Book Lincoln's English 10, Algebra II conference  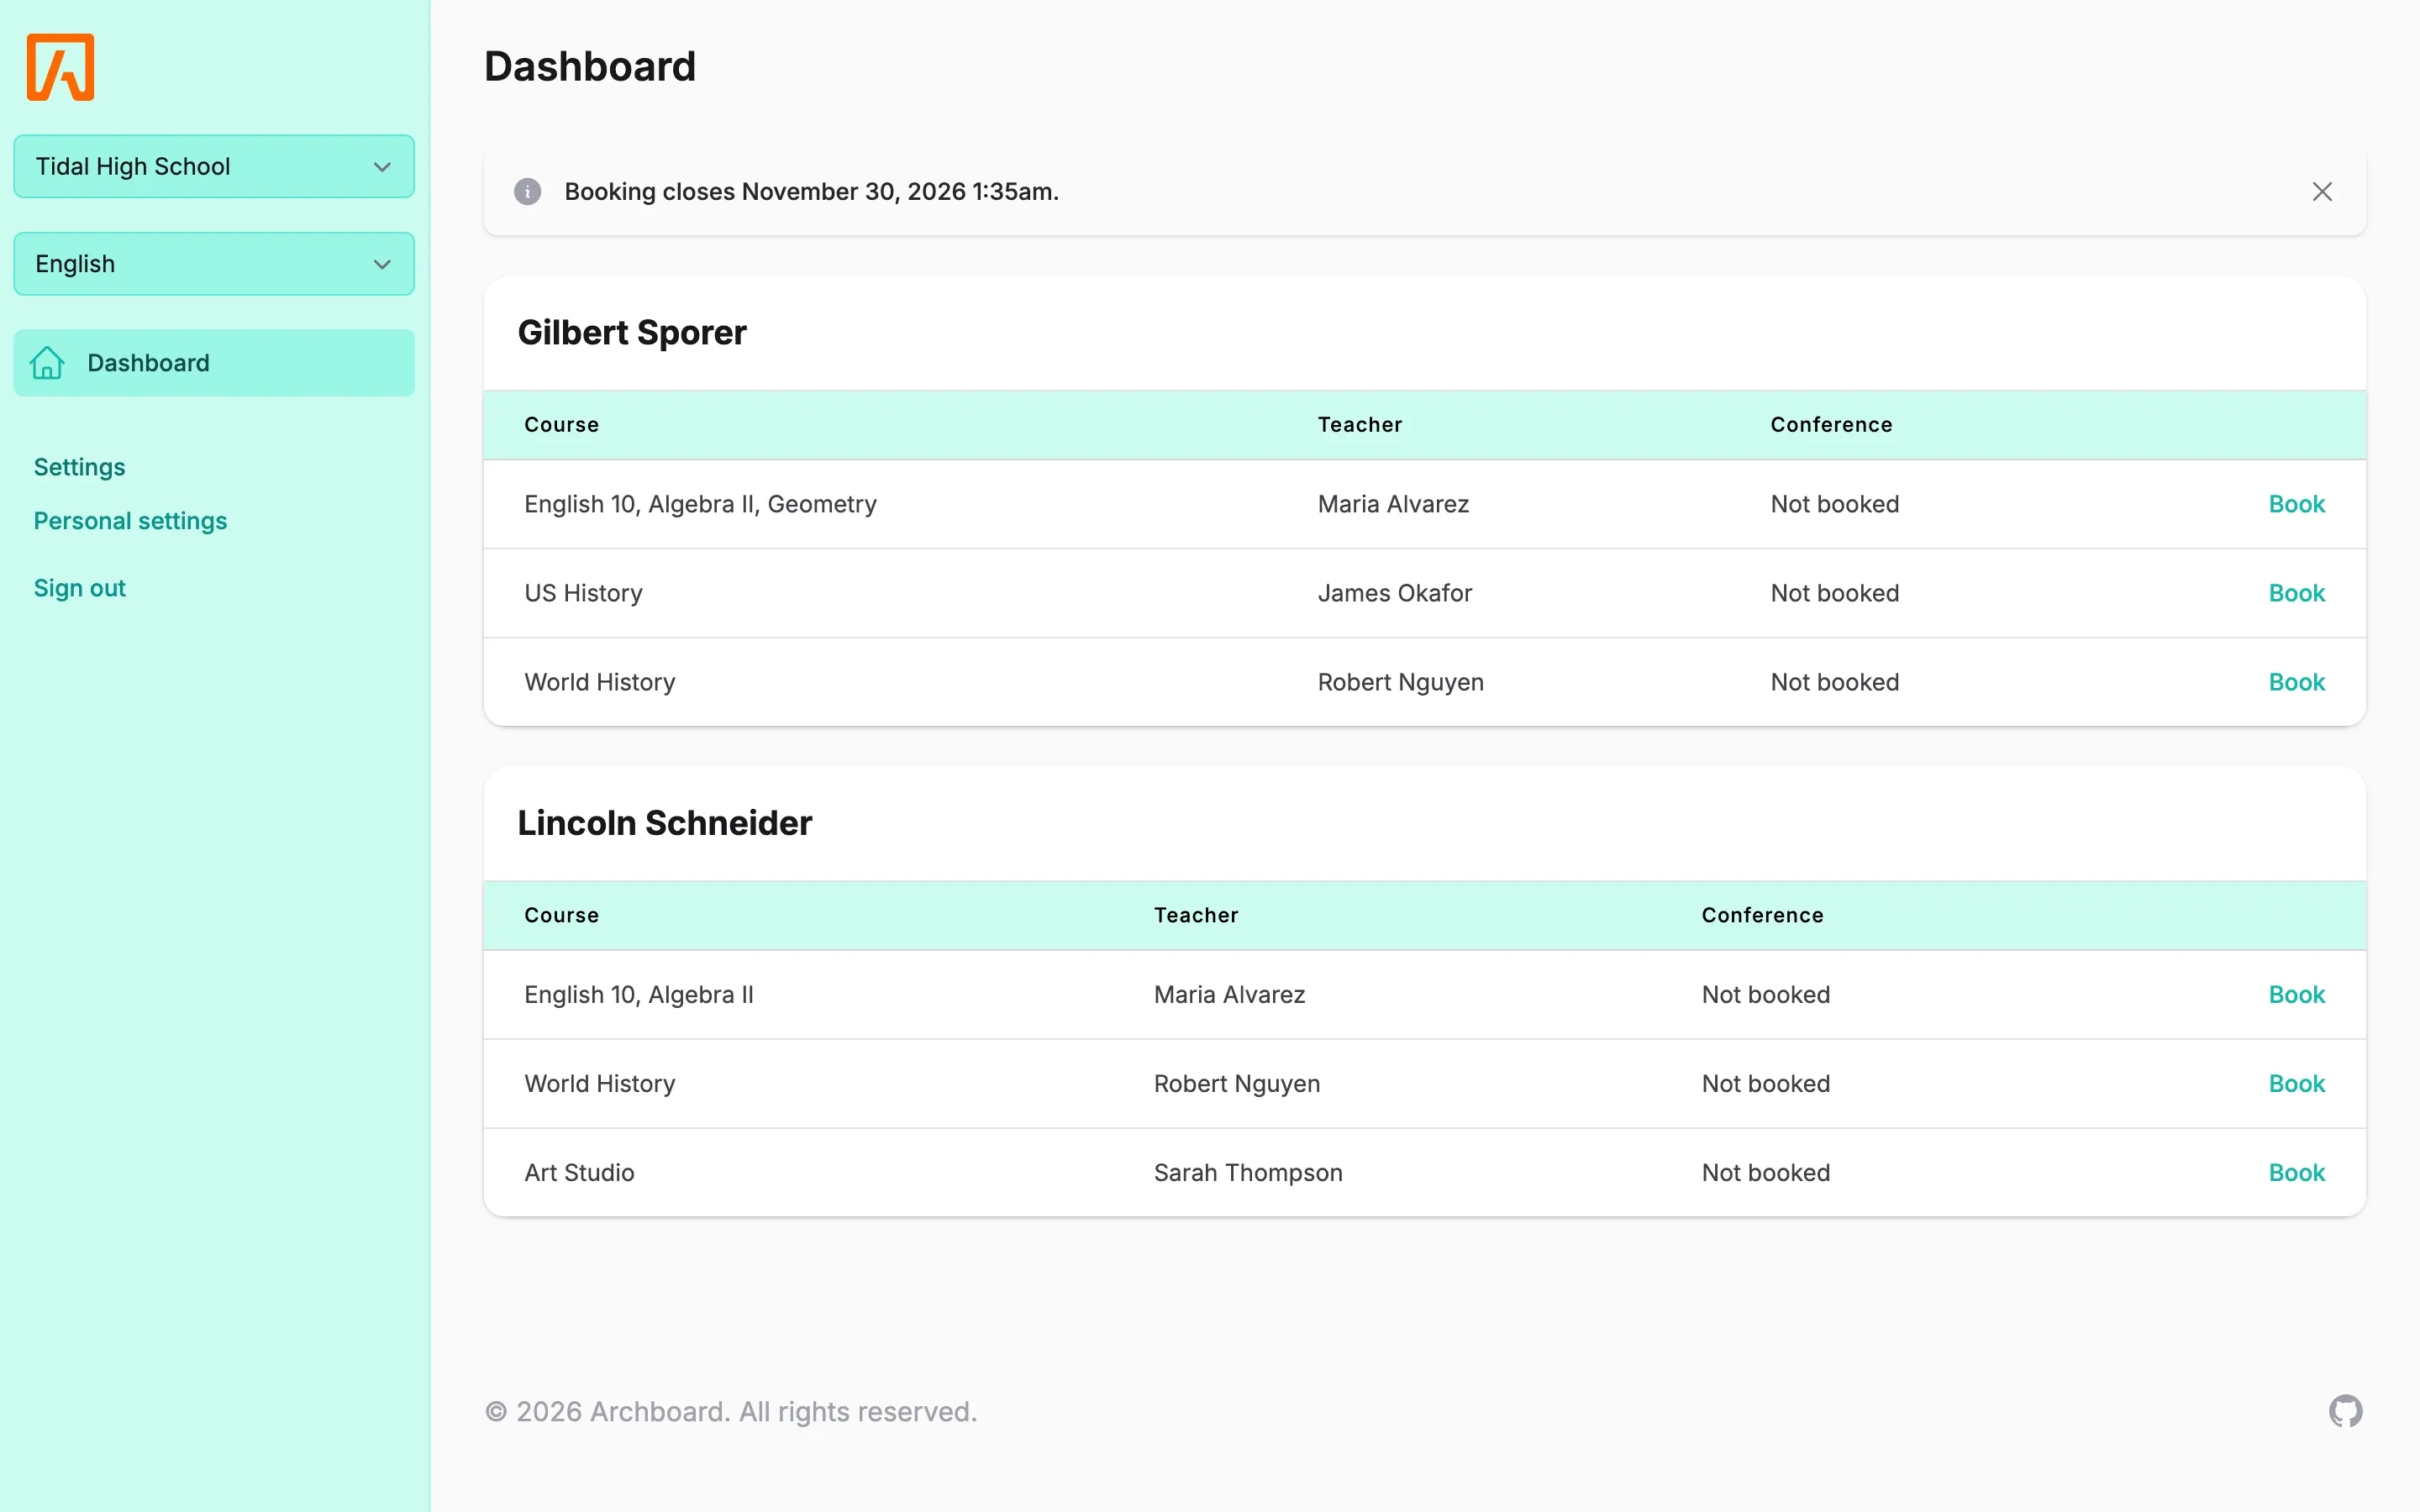[x=2296, y=995]
